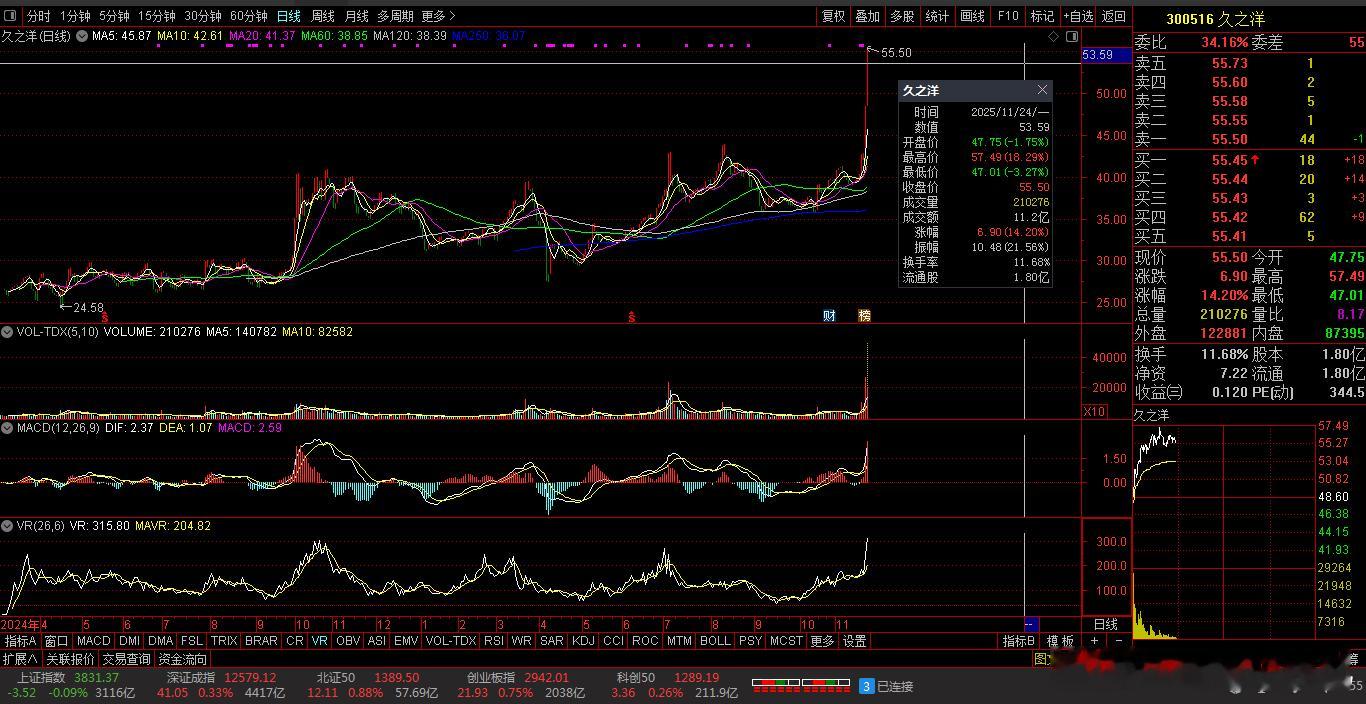
Task: Select the 60分钟 period tab
Action: pyautogui.click(x=248, y=16)
